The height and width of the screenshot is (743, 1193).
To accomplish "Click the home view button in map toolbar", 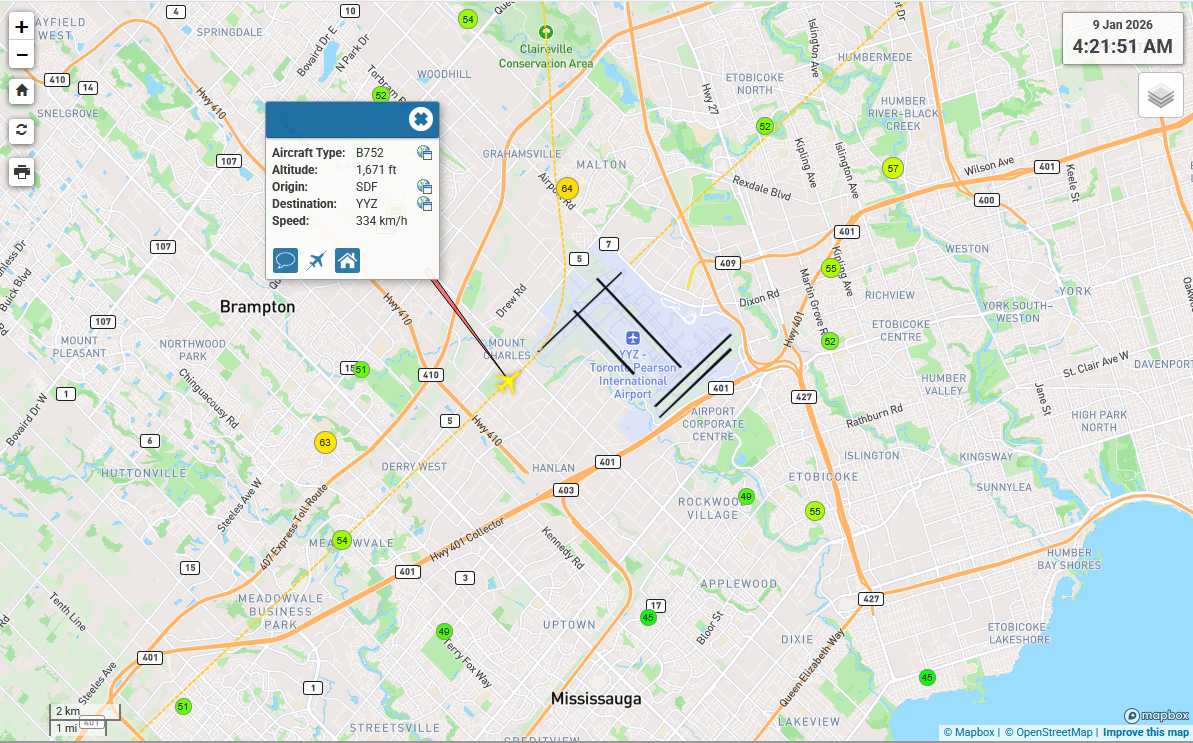I will click(x=22, y=91).
